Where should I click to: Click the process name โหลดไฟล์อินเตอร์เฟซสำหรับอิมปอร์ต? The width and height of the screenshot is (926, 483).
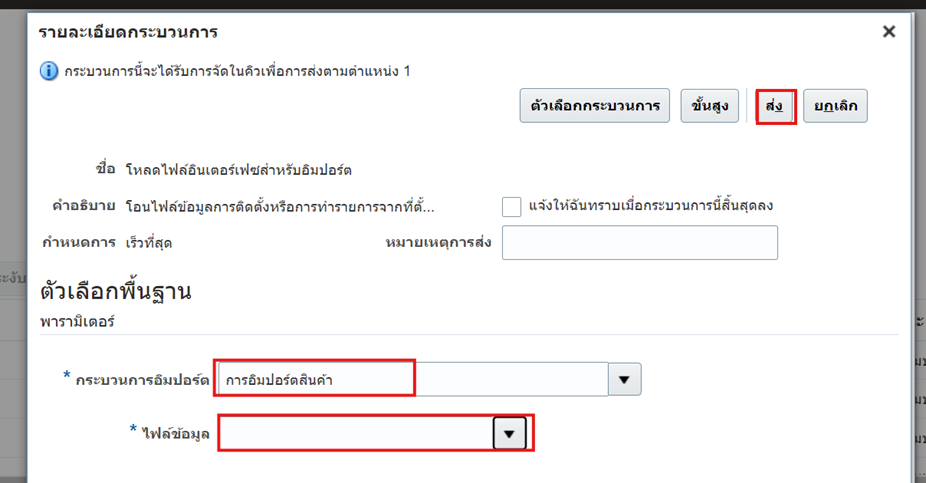[x=238, y=170]
